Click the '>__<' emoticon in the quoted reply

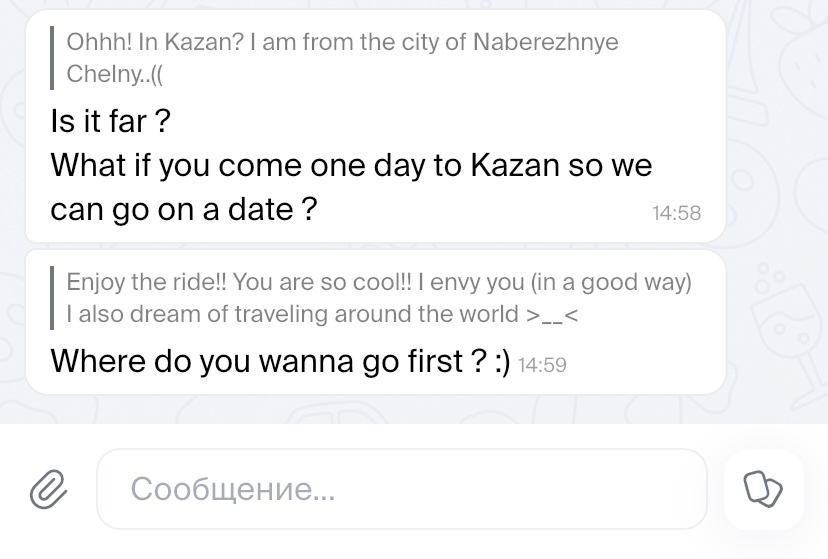point(553,314)
